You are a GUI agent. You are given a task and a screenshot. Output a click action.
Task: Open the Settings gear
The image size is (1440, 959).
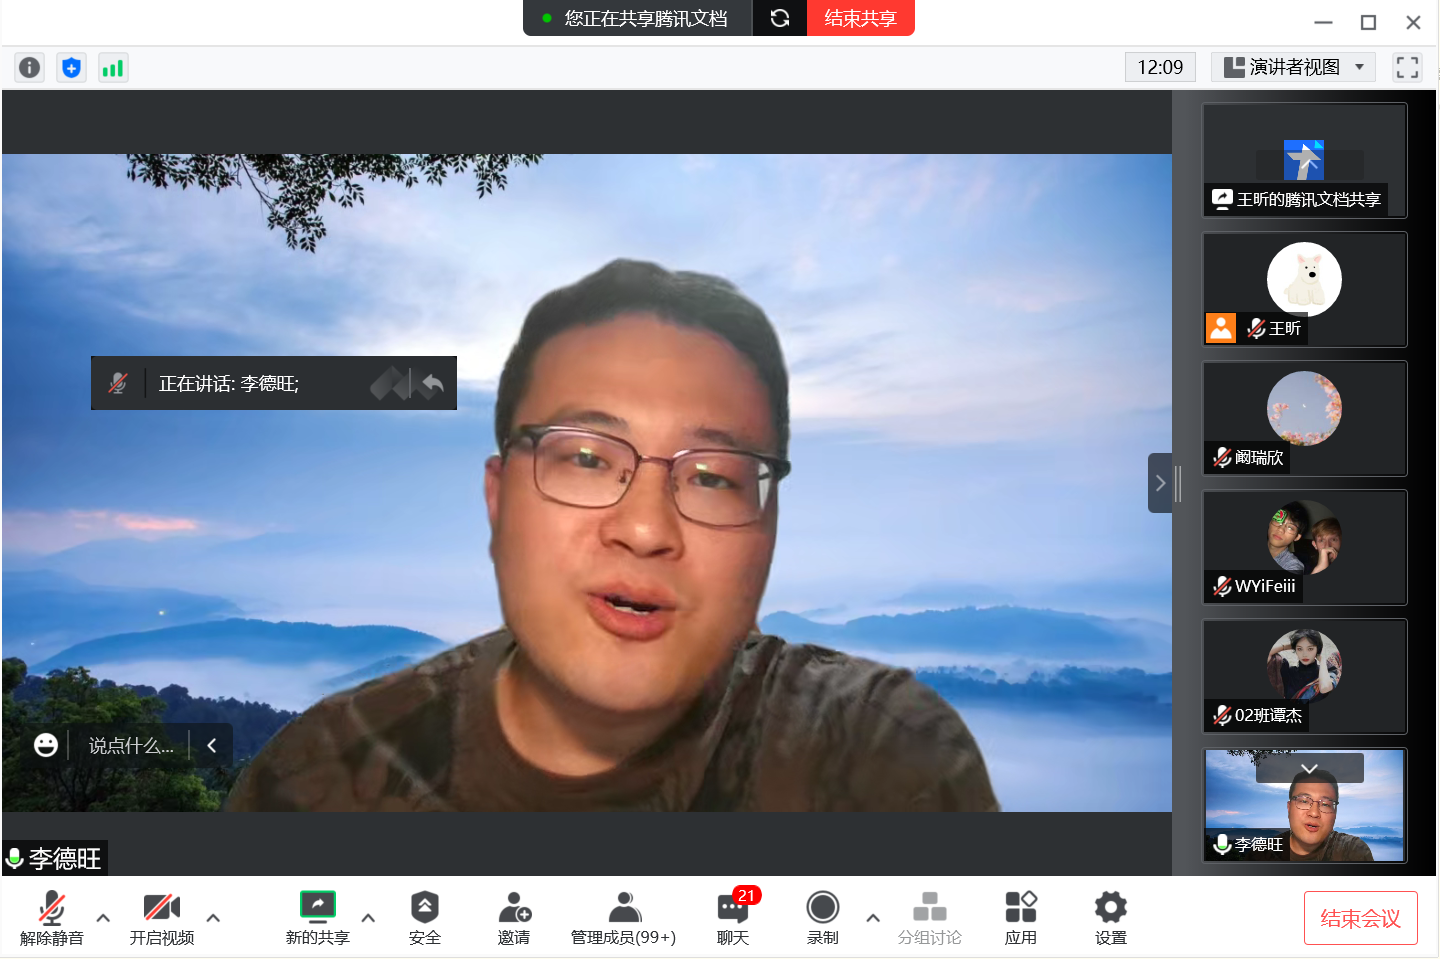click(1110, 918)
